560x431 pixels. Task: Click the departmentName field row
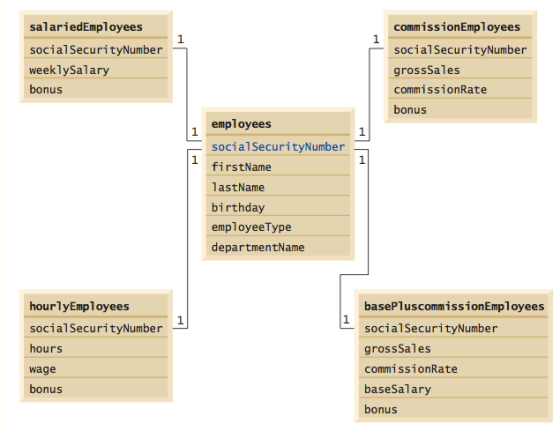click(x=278, y=247)
